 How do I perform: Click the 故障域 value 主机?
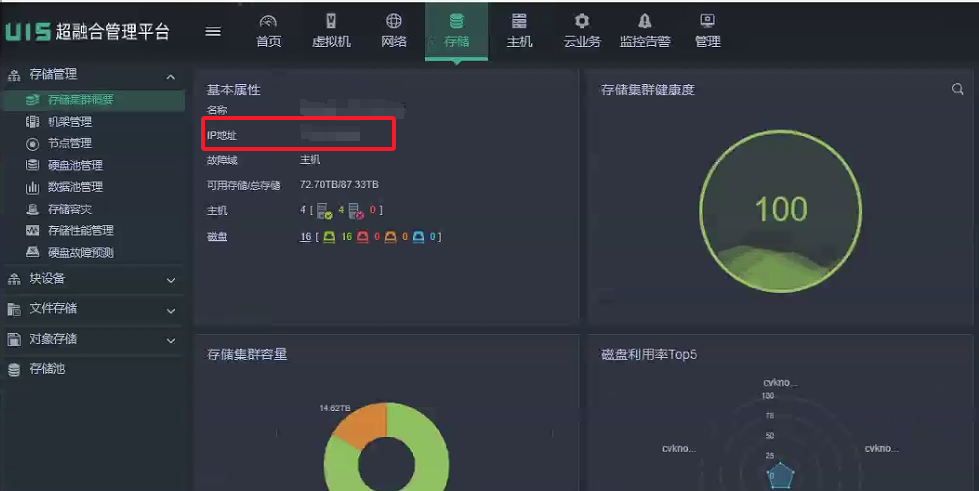(310, 160)
